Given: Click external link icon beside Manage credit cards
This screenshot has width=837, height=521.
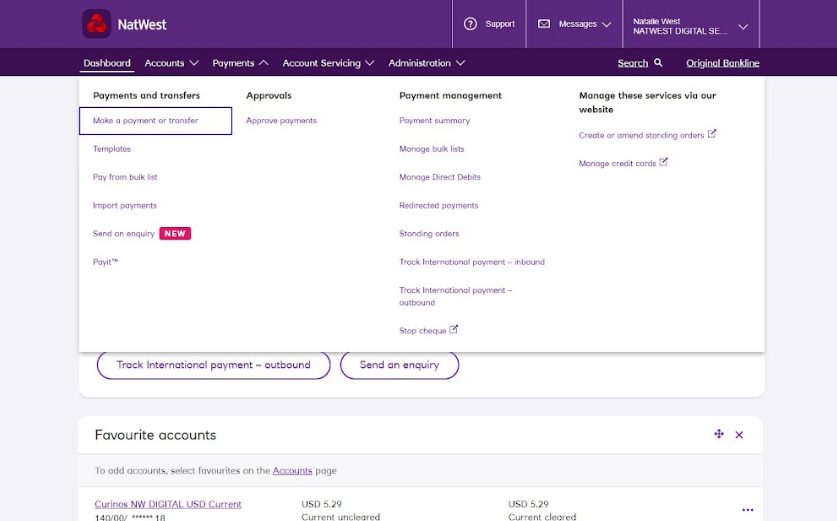Looking at the screenshot, I should [664, 162].
